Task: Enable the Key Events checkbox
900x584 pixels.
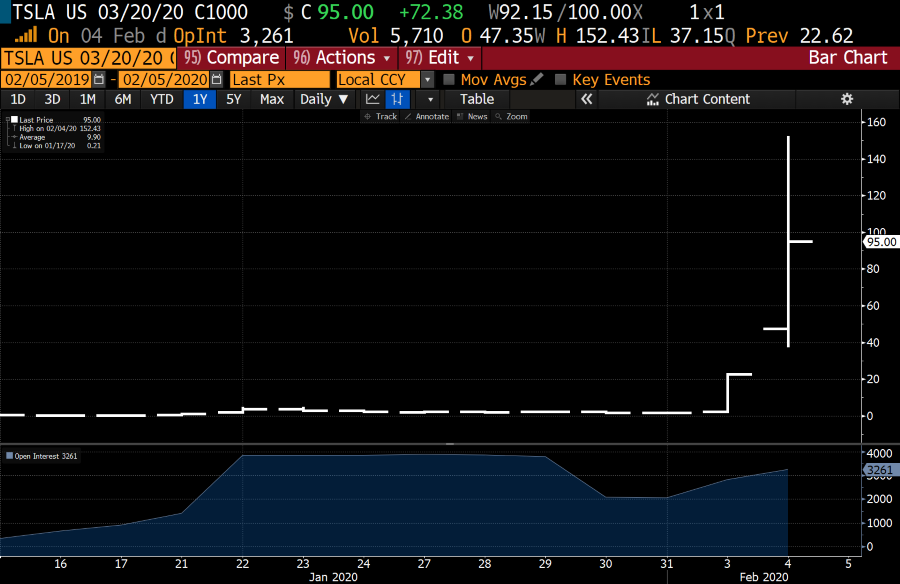Action: click(x=560, y=79)
